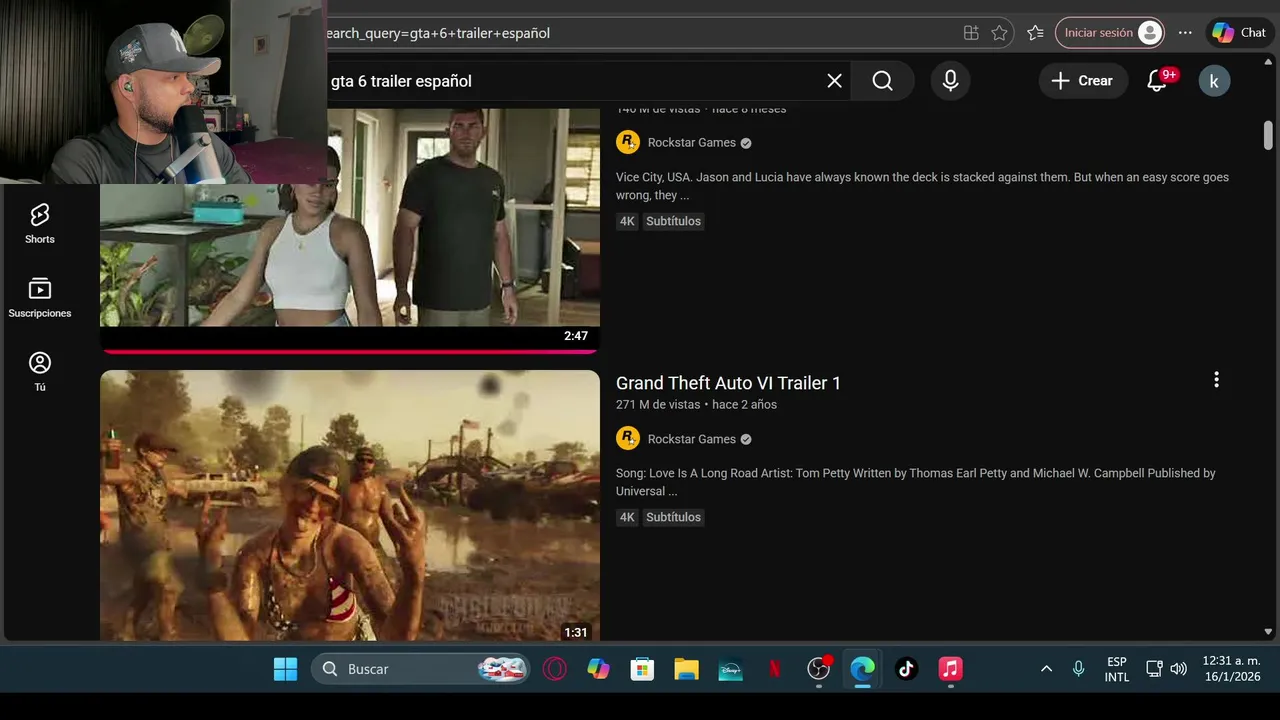Open the browser favorites list icon
The height and width of the screenshot is (720, 1280).
(x=1035, y=33)
